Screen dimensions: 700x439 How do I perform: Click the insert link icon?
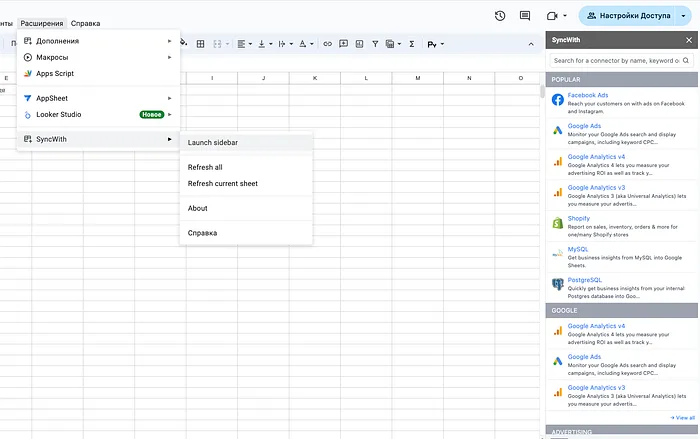coord(328,44)
